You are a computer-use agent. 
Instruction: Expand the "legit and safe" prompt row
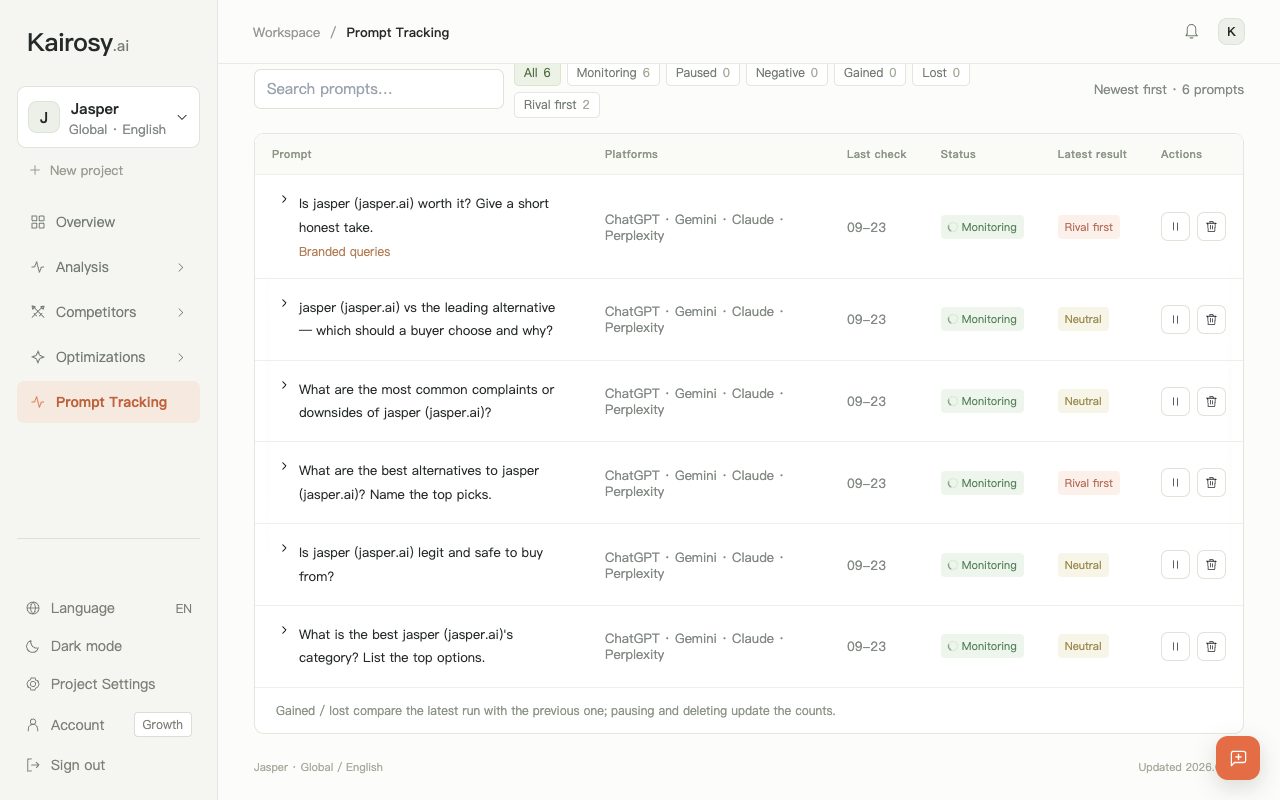click(x=284, y=548)
